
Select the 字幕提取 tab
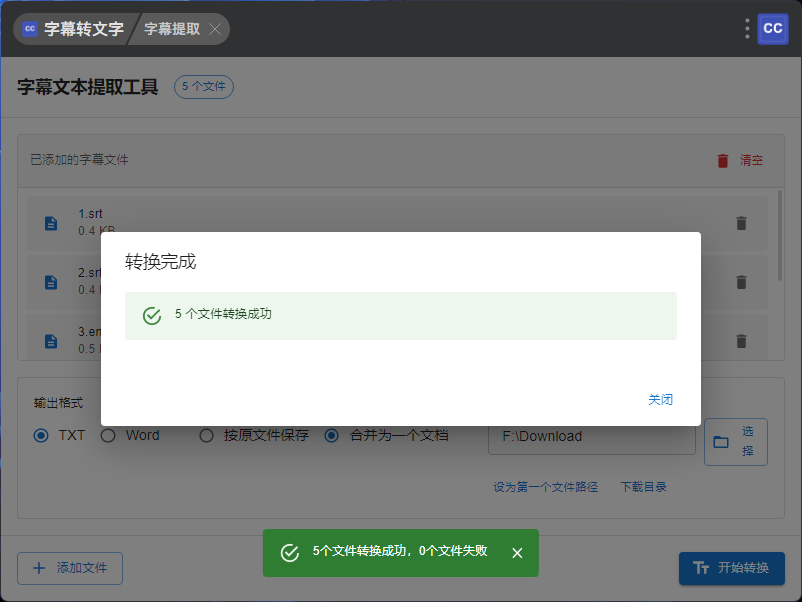click(172, 29)
